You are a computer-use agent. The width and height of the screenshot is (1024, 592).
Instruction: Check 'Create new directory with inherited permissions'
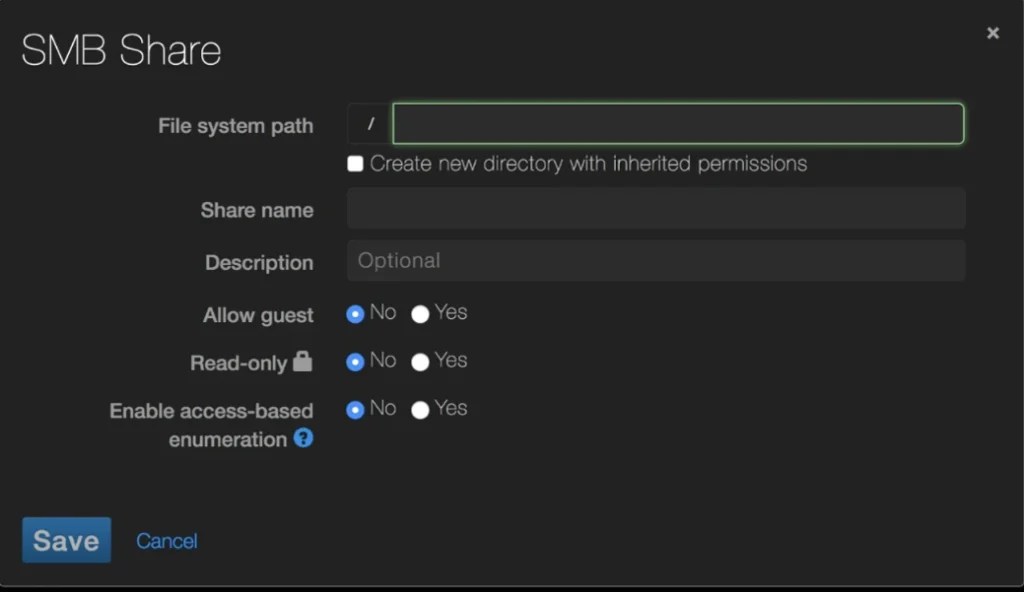pos(355,163)
